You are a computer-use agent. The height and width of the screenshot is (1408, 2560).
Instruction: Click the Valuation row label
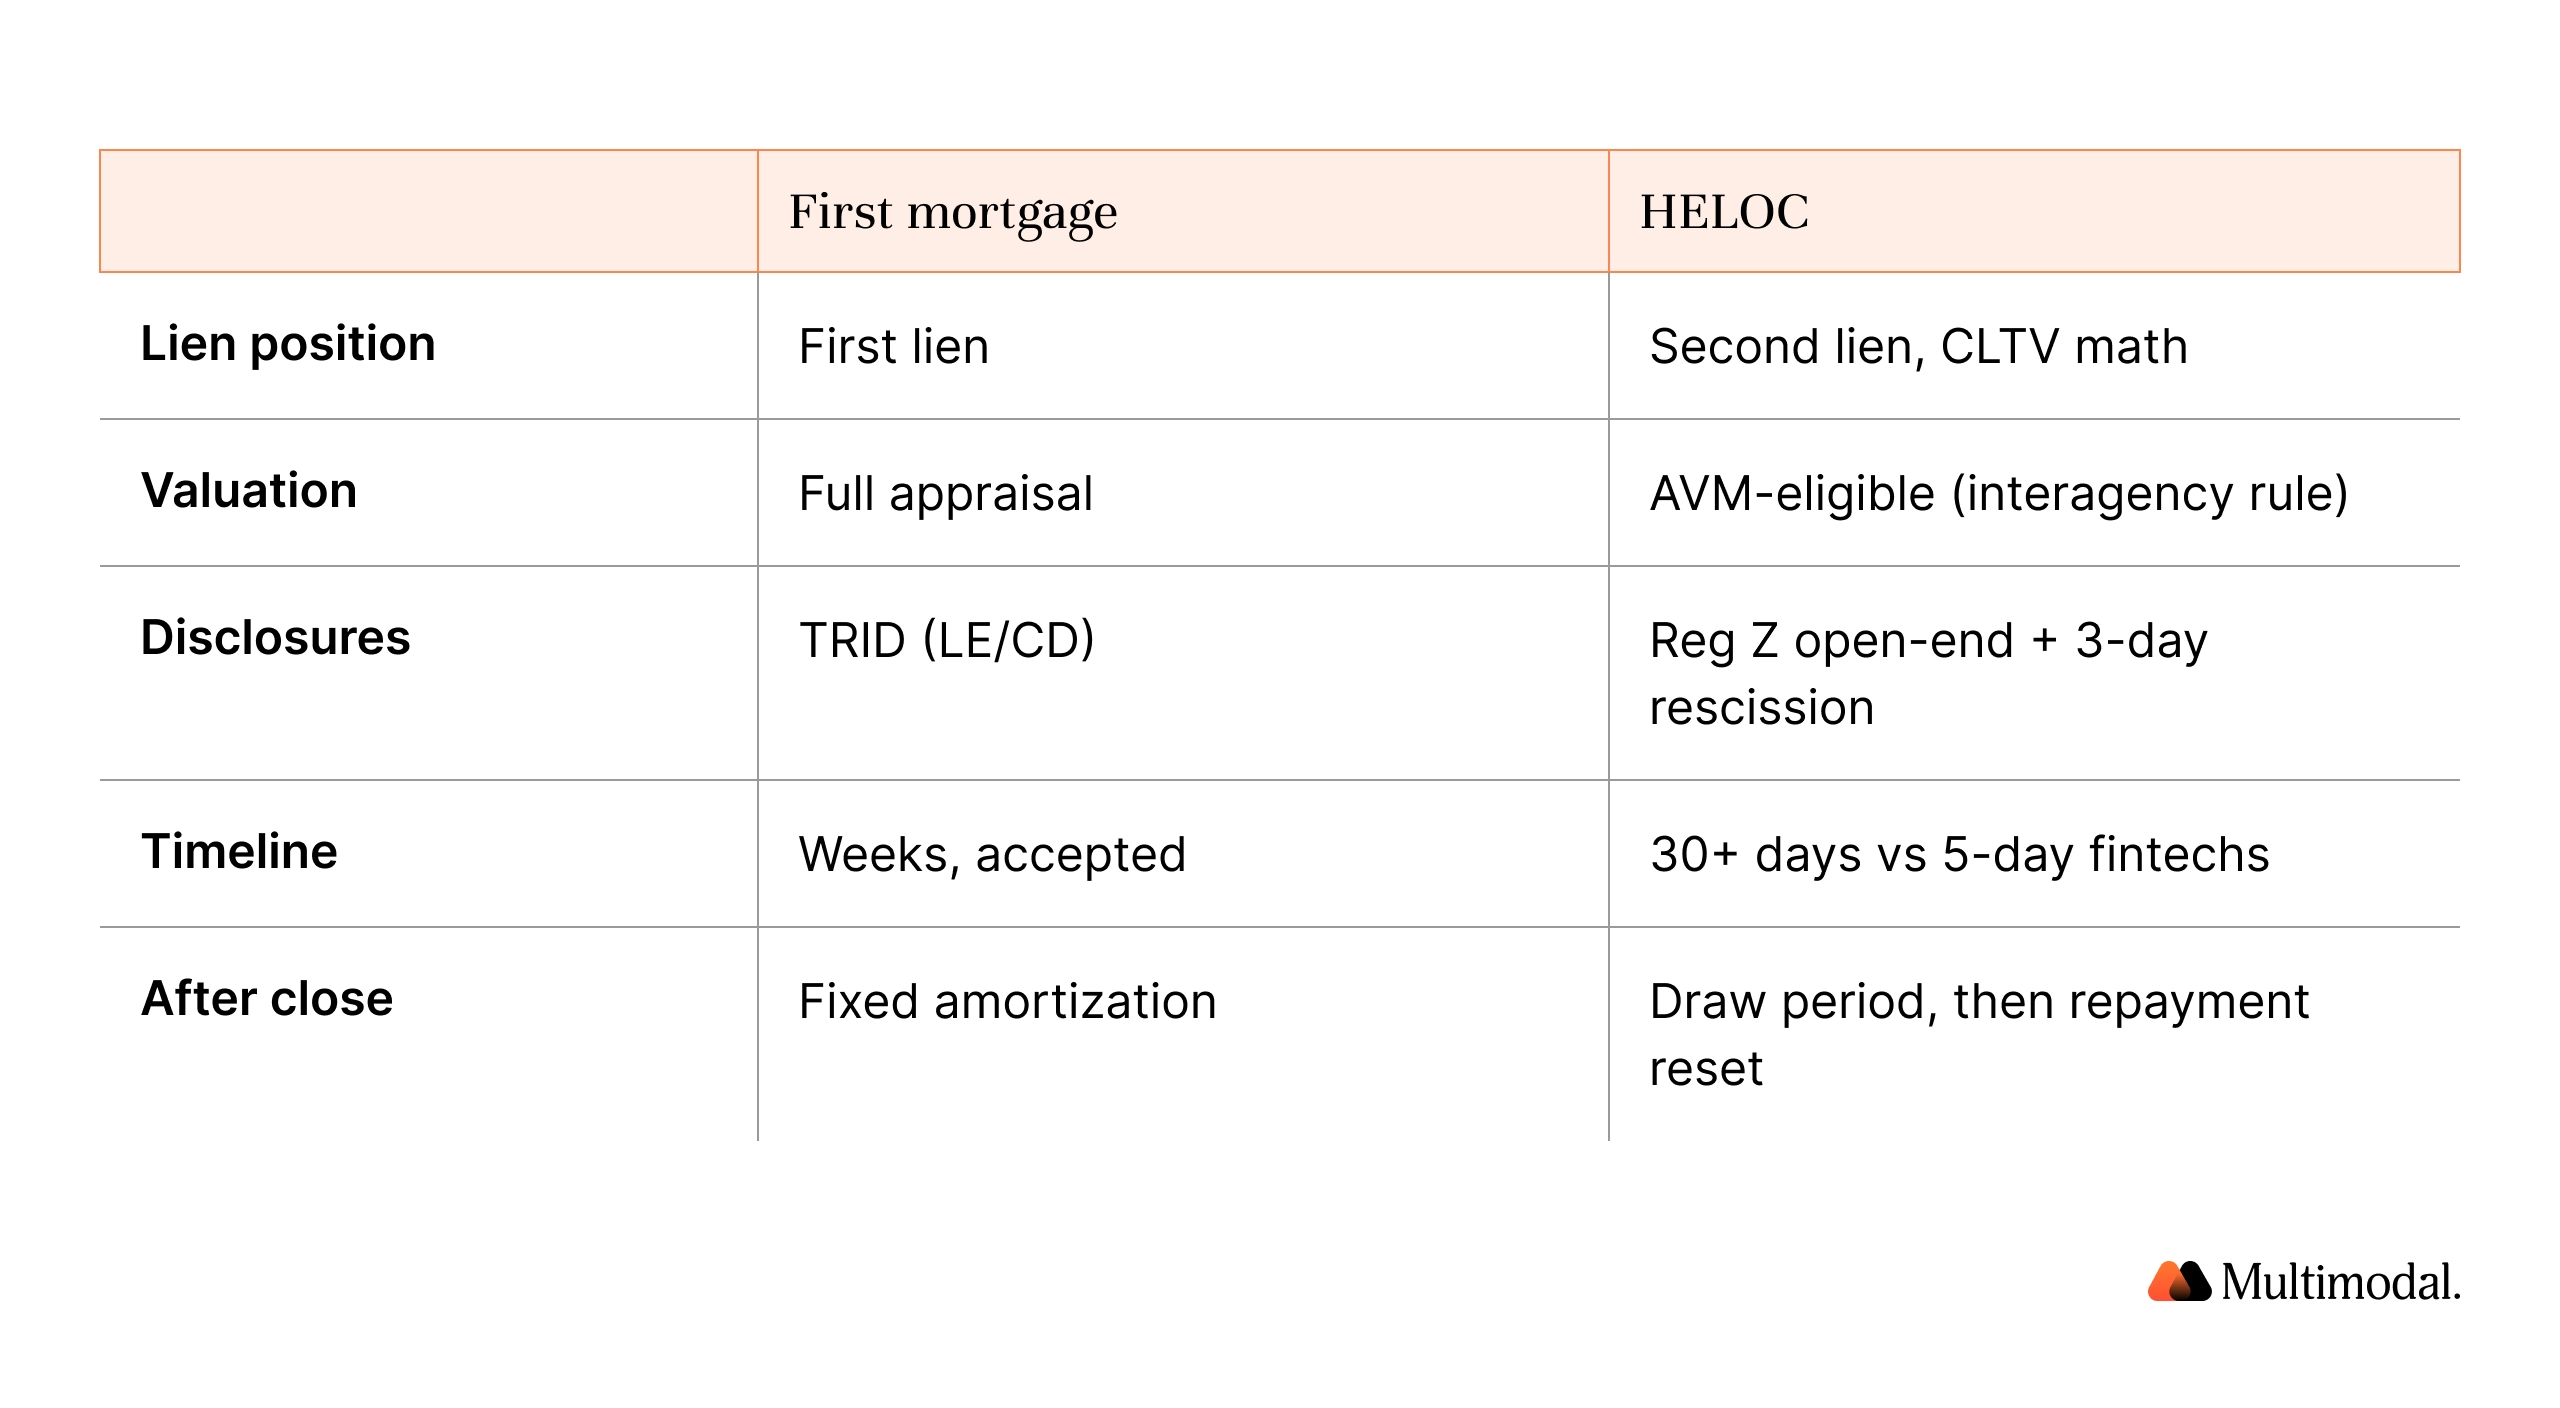tap(249, 491)
